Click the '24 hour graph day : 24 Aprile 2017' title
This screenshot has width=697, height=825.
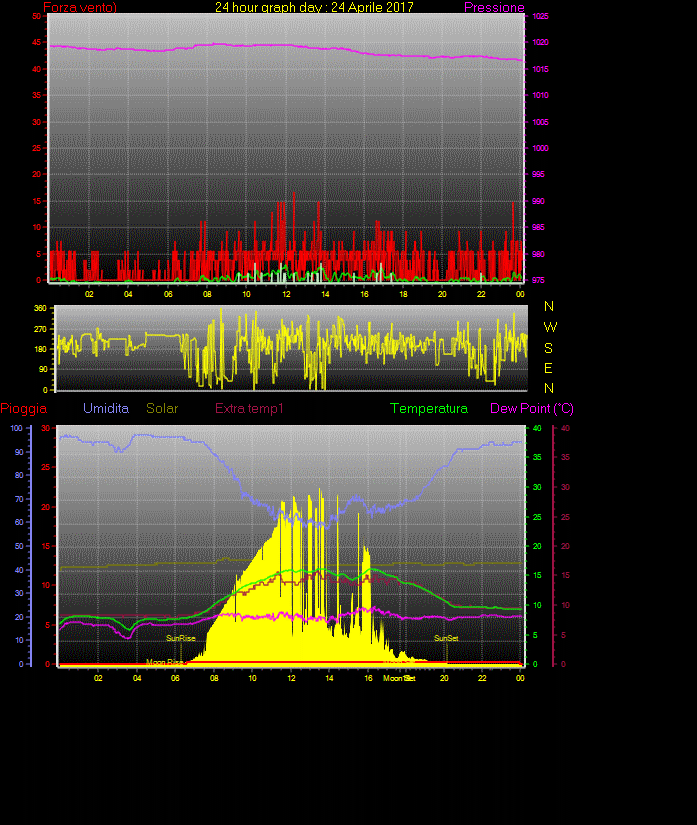tap(314, 7)
